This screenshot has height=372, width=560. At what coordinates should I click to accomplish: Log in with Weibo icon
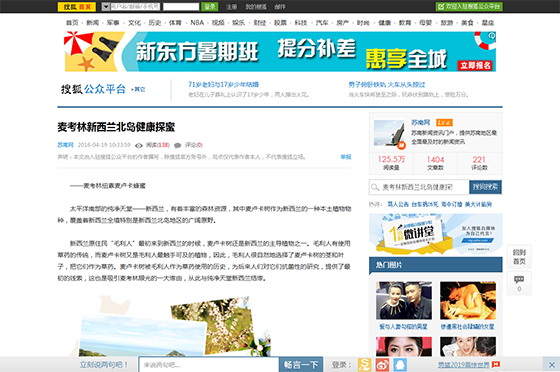pyautogui.click(x=382, y=365)
